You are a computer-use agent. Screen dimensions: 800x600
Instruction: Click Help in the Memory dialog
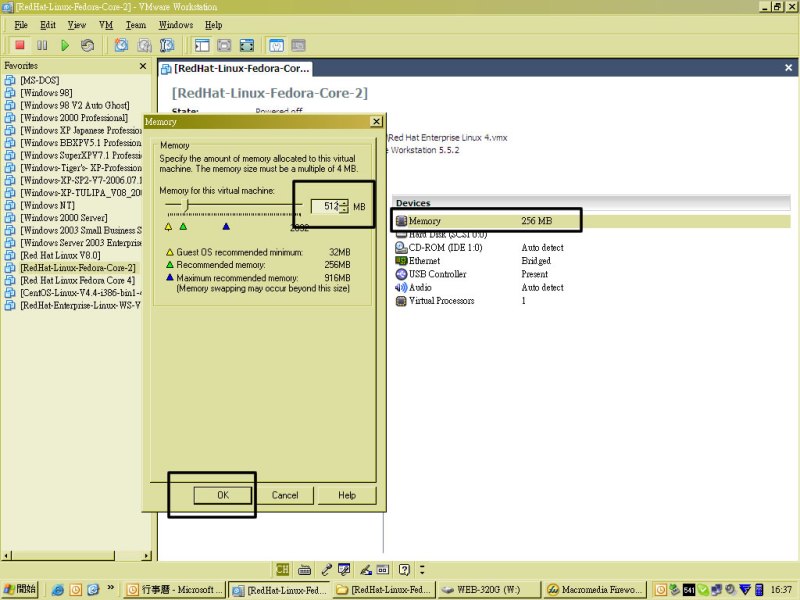[347, 495]
